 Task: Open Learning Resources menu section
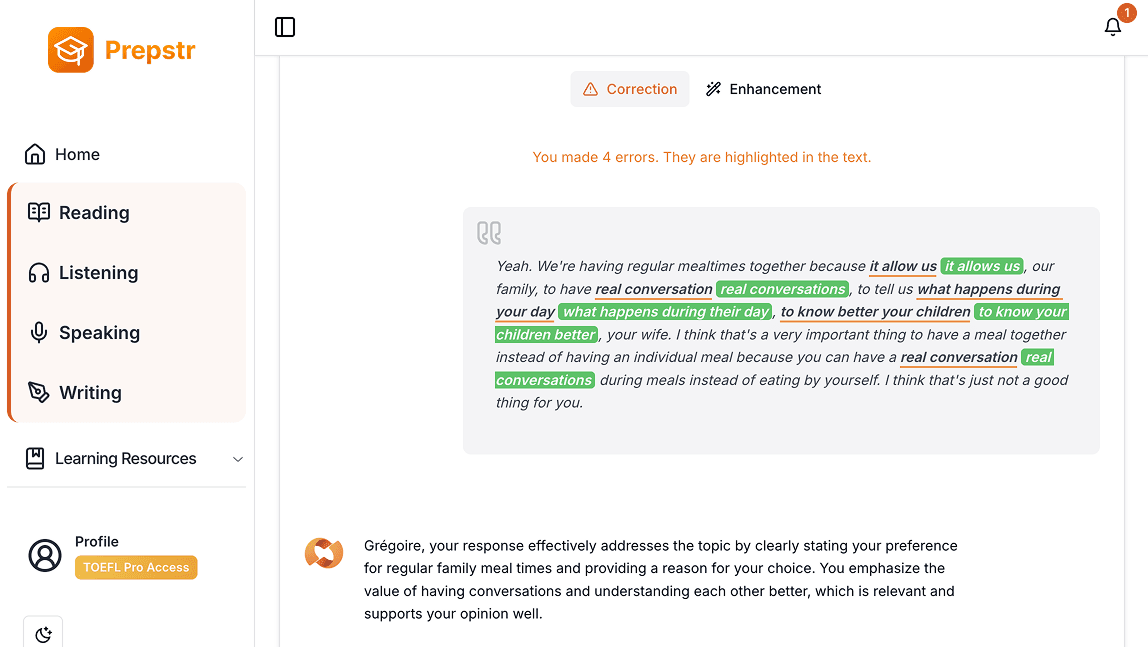125,459
